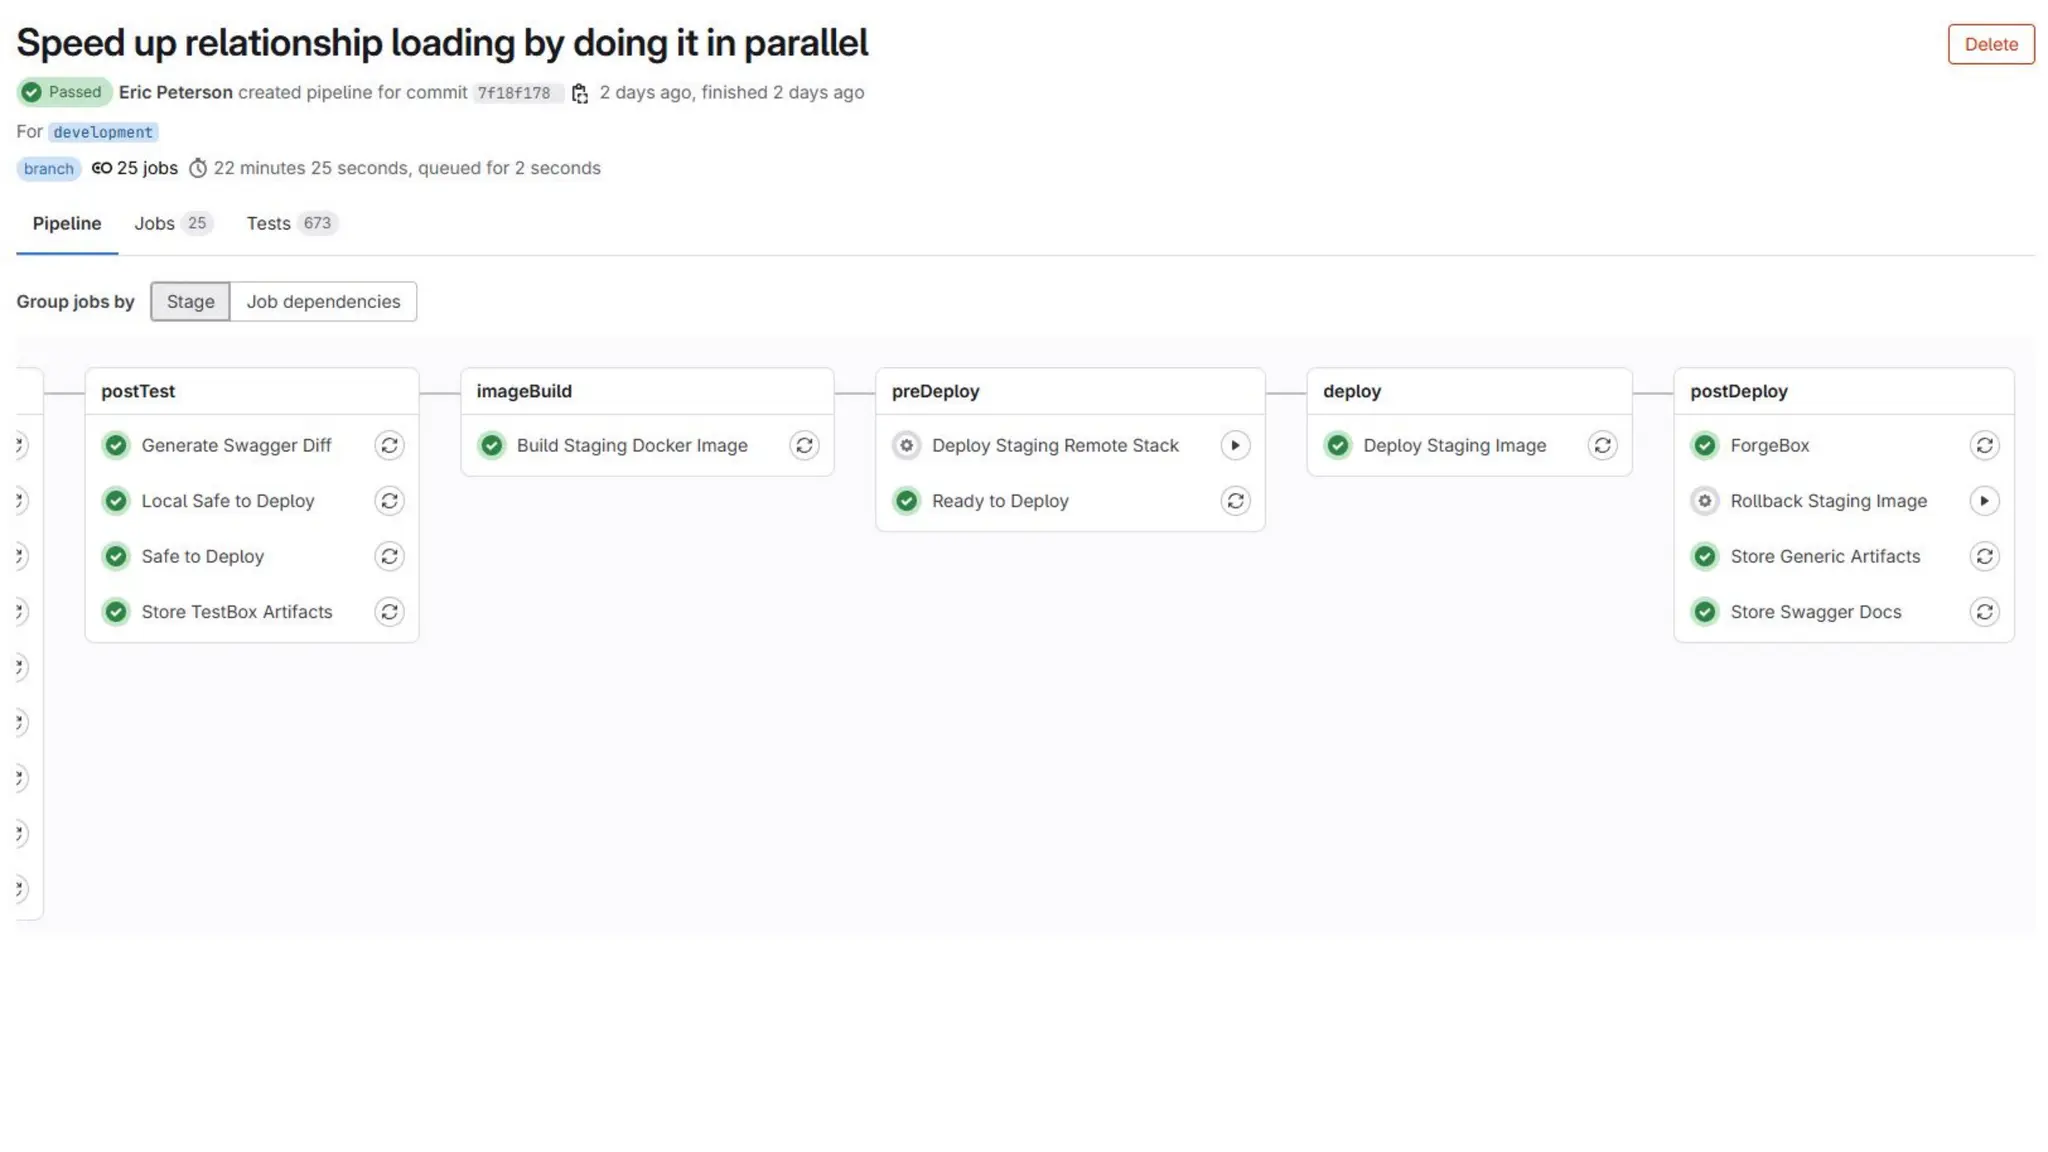This screenshot has width=2048, height=1152.
Task: Retry the Store TestBox Artifacts job
Action: coord(389,612)
